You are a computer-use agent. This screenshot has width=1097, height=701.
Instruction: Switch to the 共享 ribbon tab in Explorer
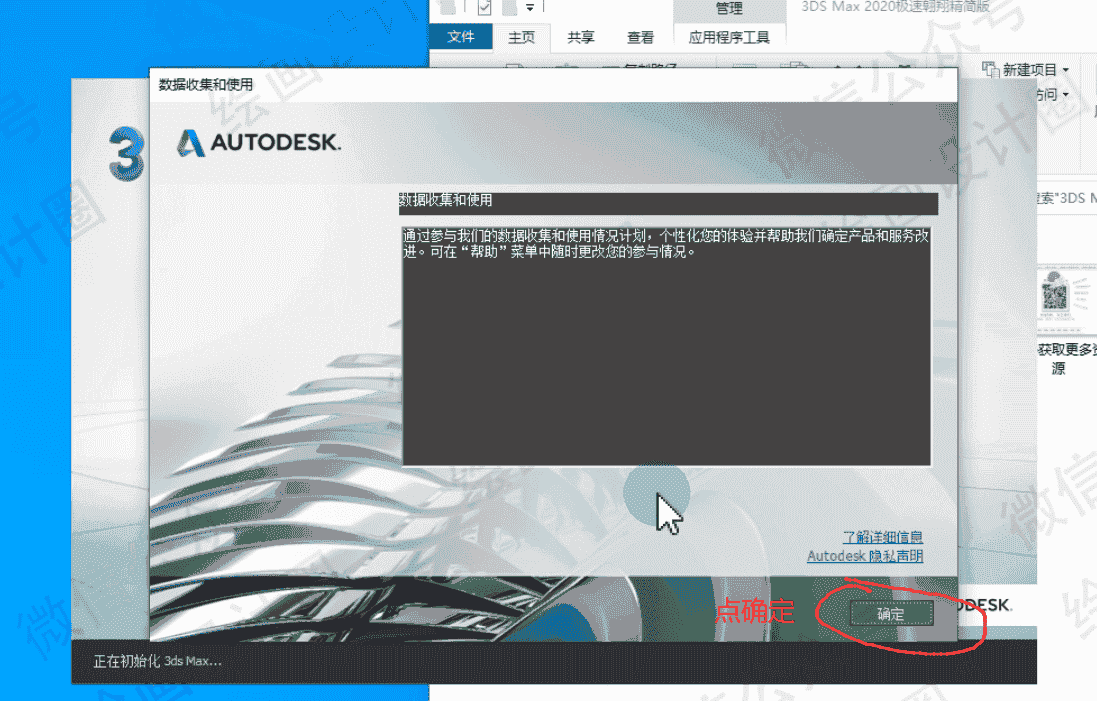point(581,37)
